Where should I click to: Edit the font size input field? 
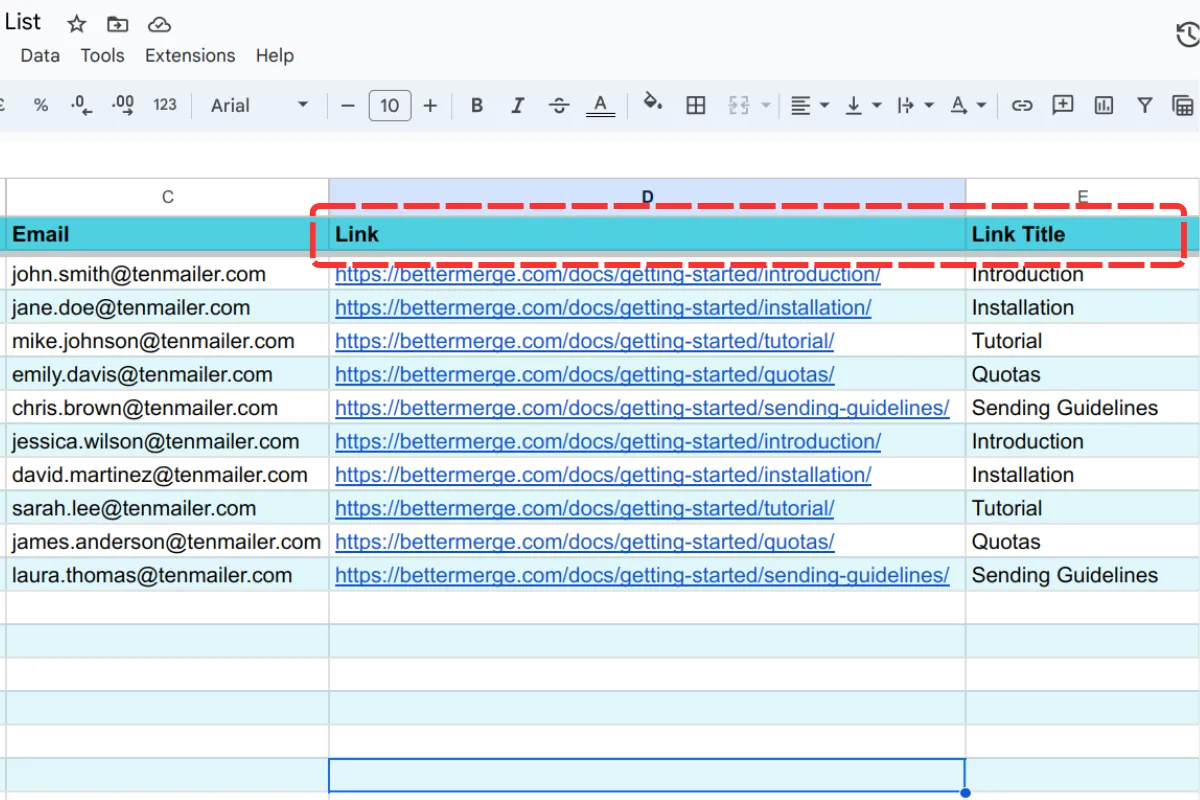click(389, 105)
